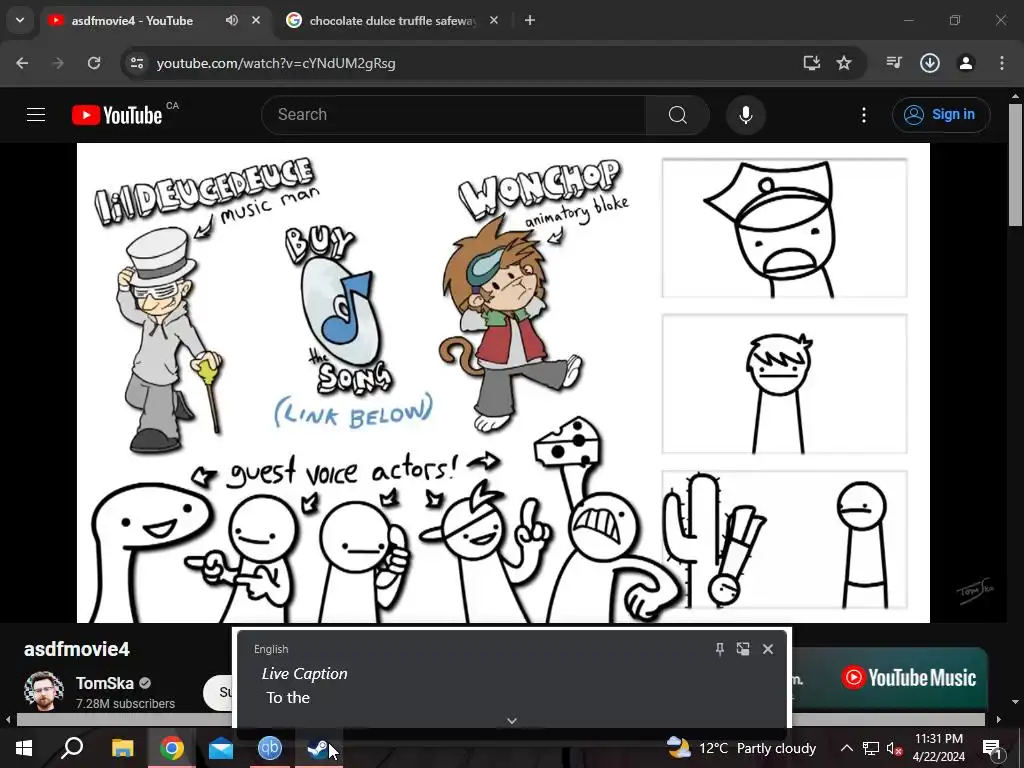Click Chrome icon in the taskbar
This screenshot has height=768, width=1024.
pos(171,748)
